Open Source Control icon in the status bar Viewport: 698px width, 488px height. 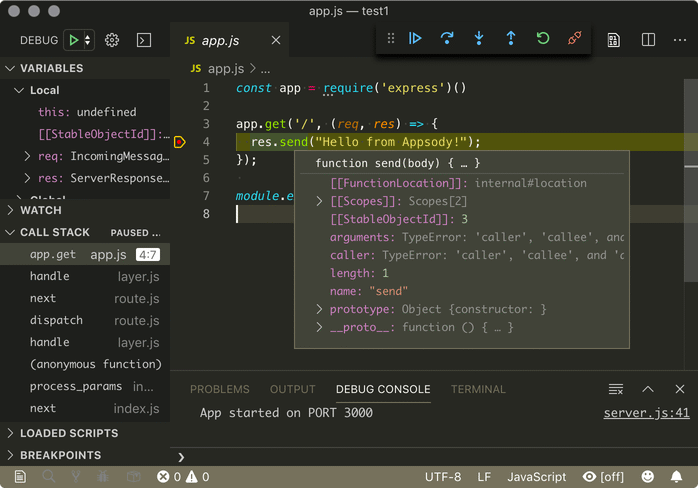[x=76, y=477]
